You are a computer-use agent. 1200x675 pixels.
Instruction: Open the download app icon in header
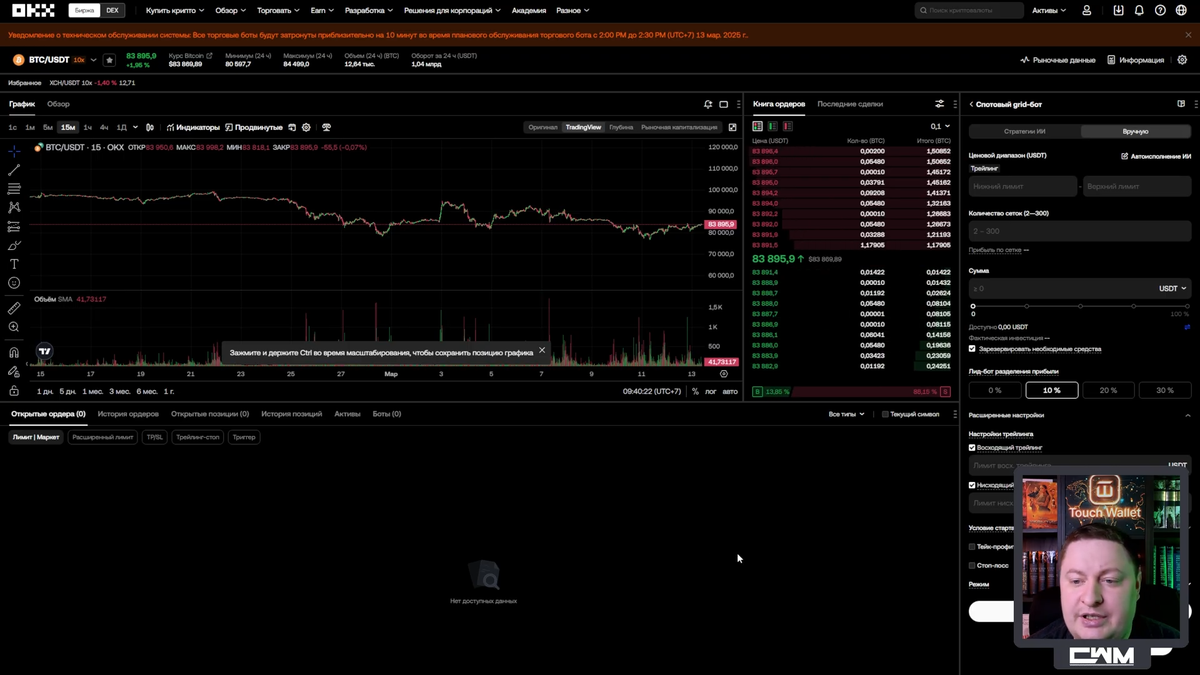(1118, 10)
